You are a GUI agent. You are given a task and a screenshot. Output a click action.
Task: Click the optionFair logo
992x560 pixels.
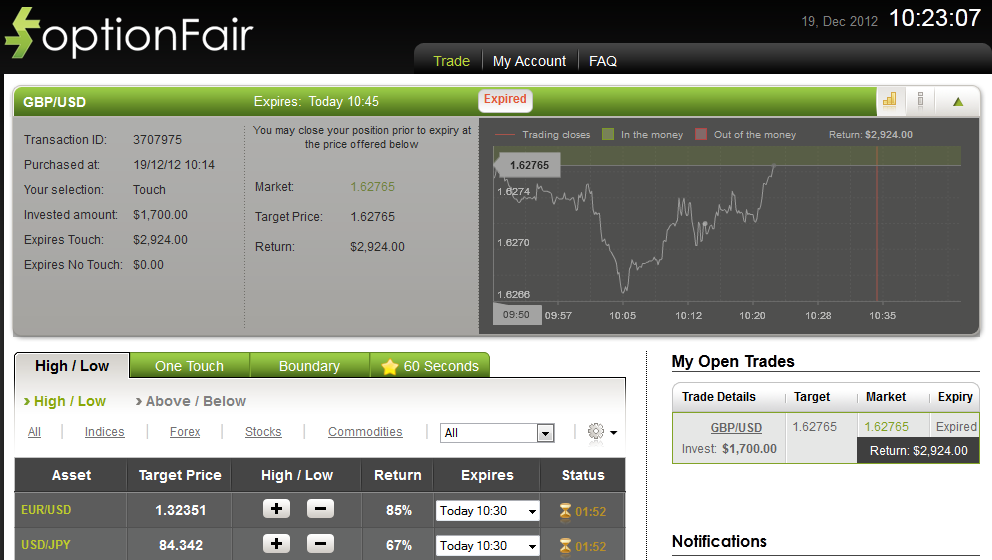(x=128, y=34)
